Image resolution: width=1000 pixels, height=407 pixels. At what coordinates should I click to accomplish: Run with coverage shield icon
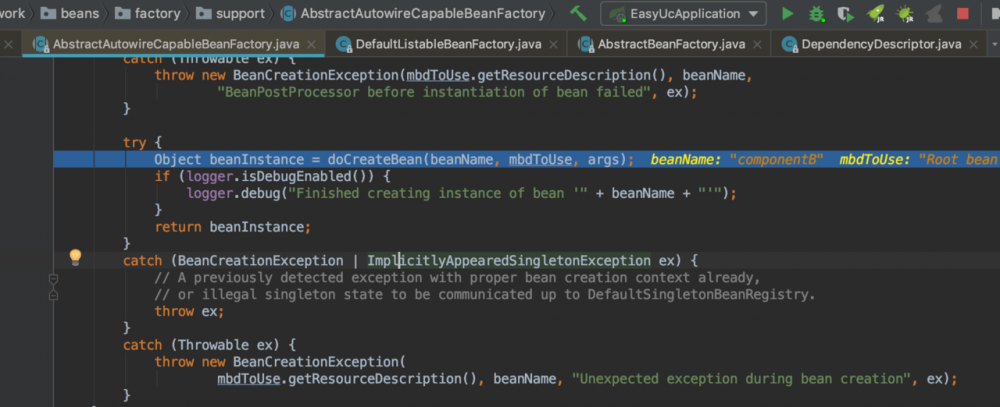pyautogui.click(x=846, y=14)
